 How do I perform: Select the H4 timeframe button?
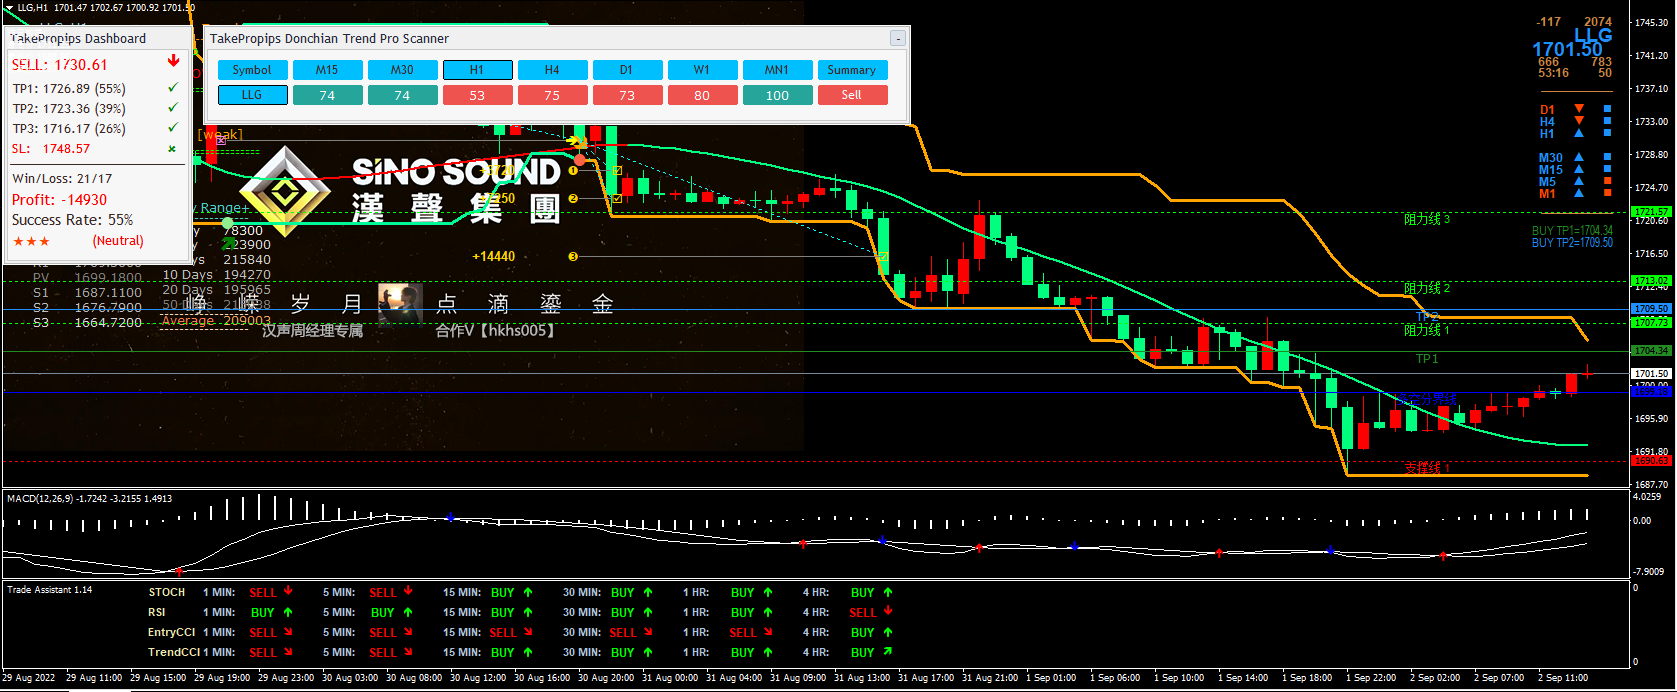pyautogui.click(x=552, y=70)
